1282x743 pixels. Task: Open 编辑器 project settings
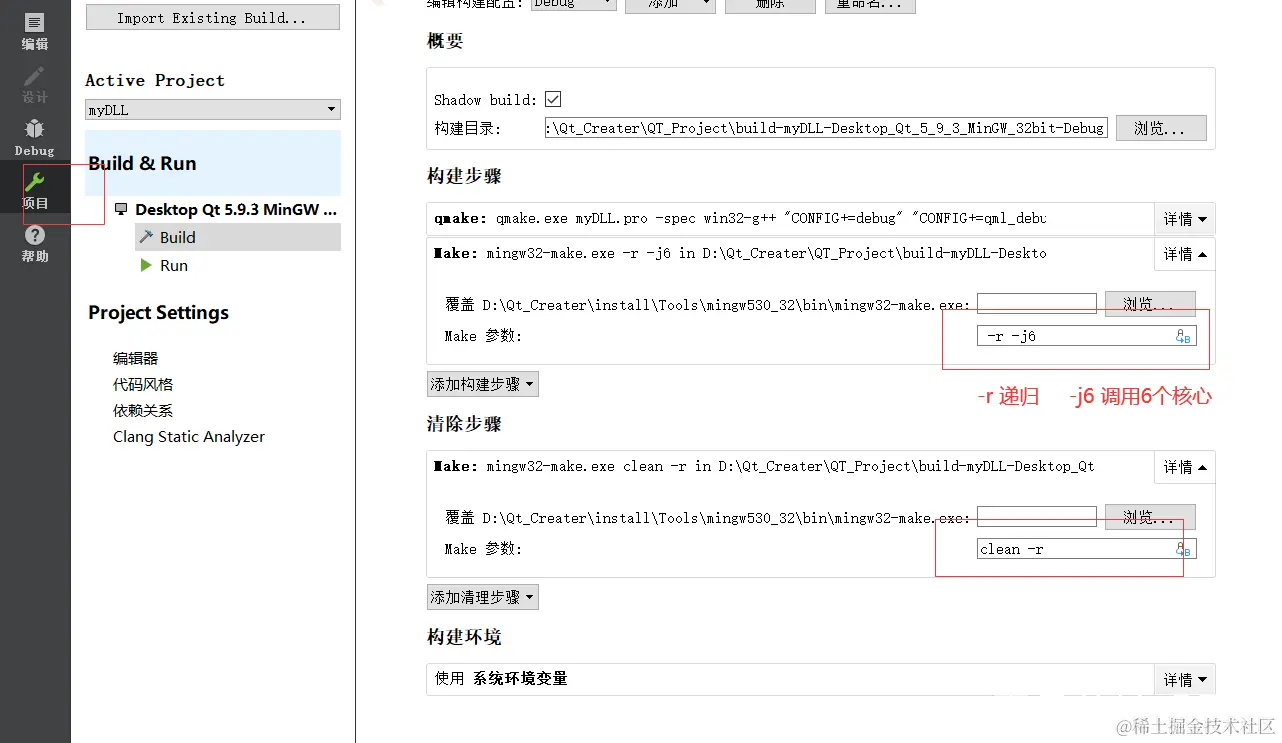tap(136, 358)
